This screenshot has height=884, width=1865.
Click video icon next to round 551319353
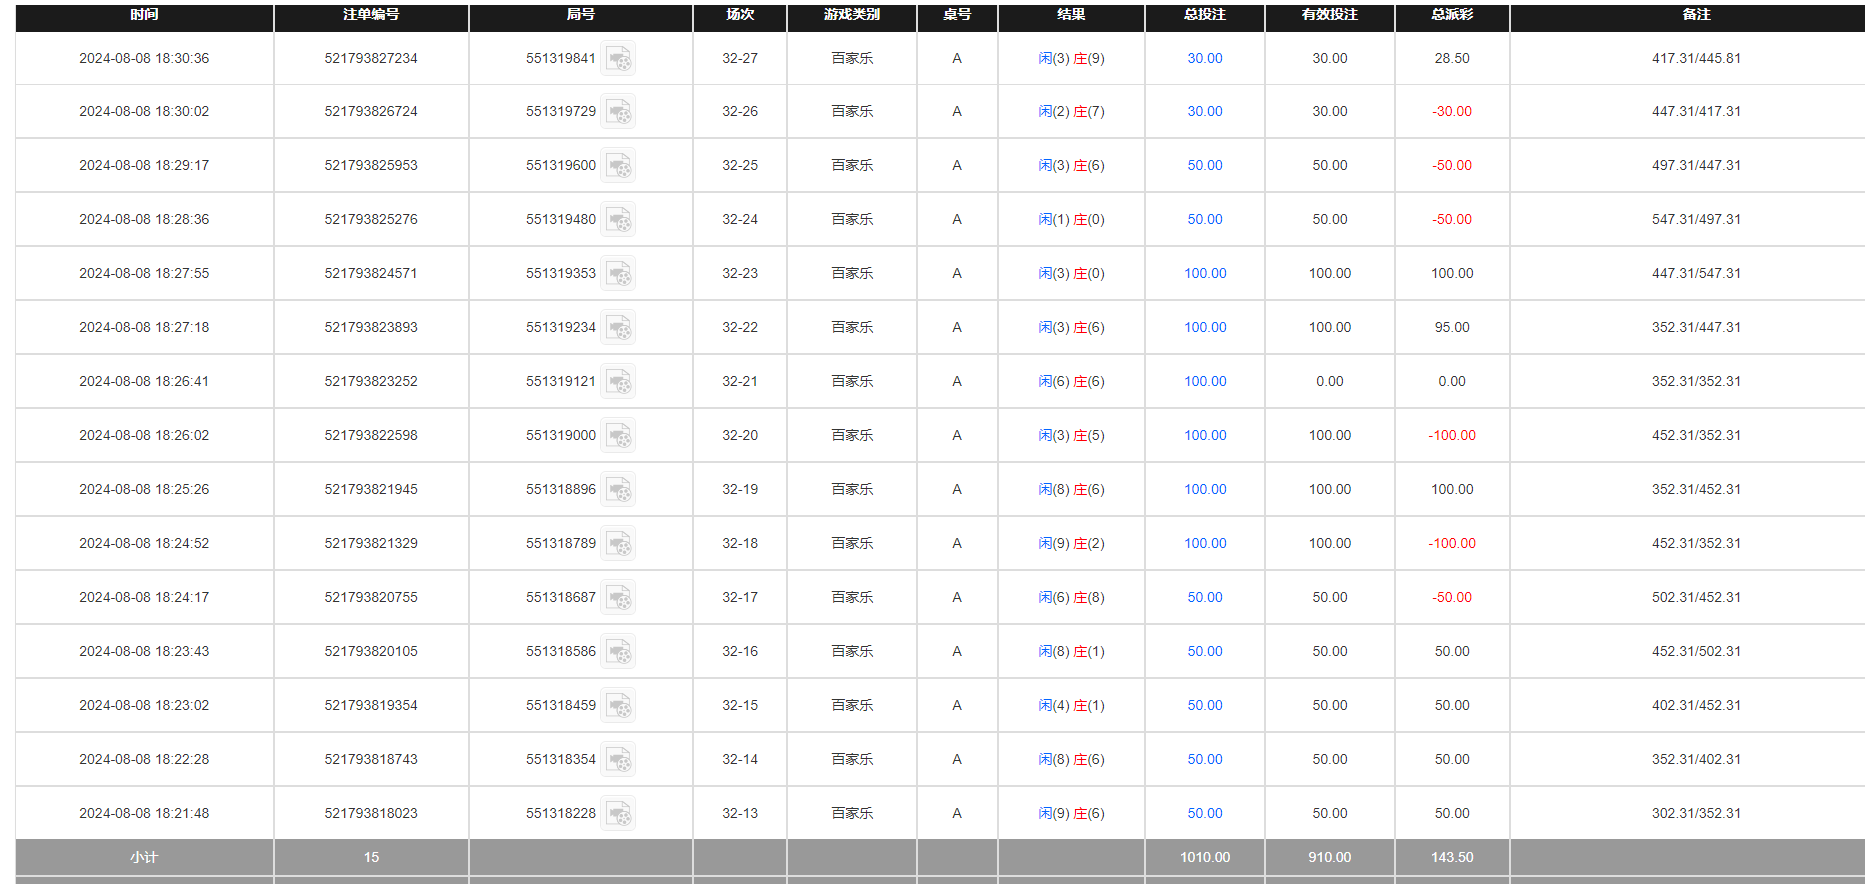coord(619,274)
